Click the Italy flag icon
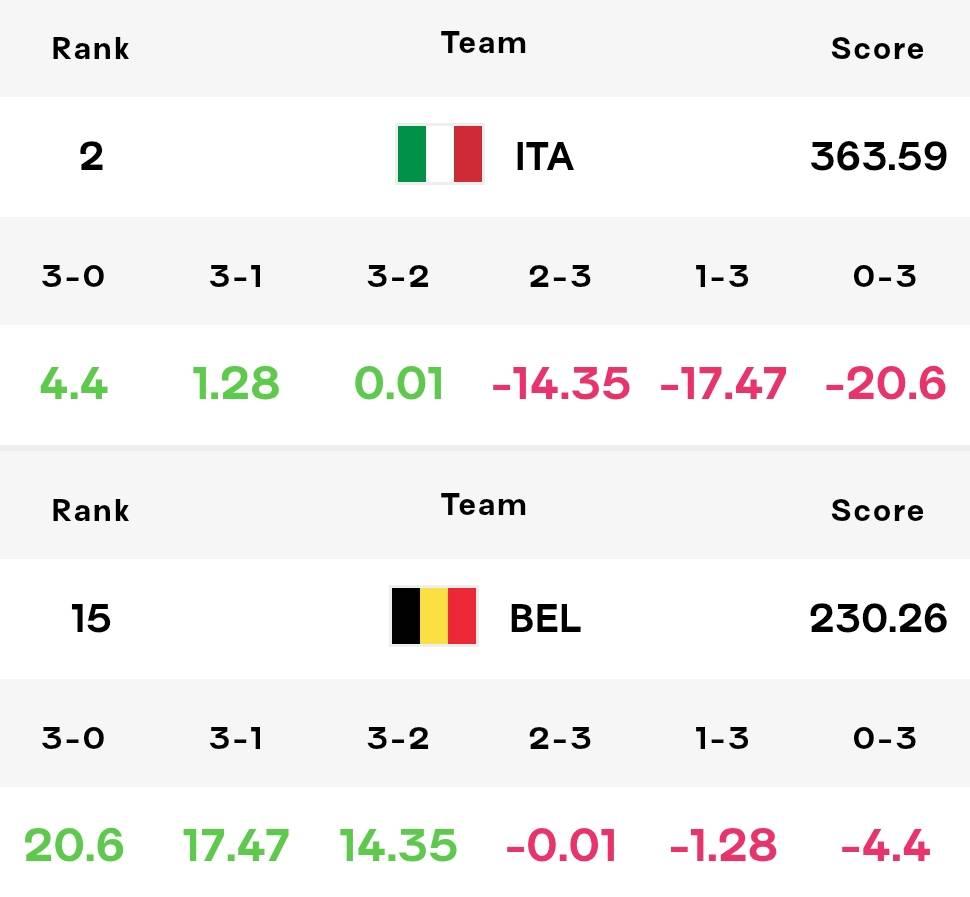 click(x=439, y=154)
